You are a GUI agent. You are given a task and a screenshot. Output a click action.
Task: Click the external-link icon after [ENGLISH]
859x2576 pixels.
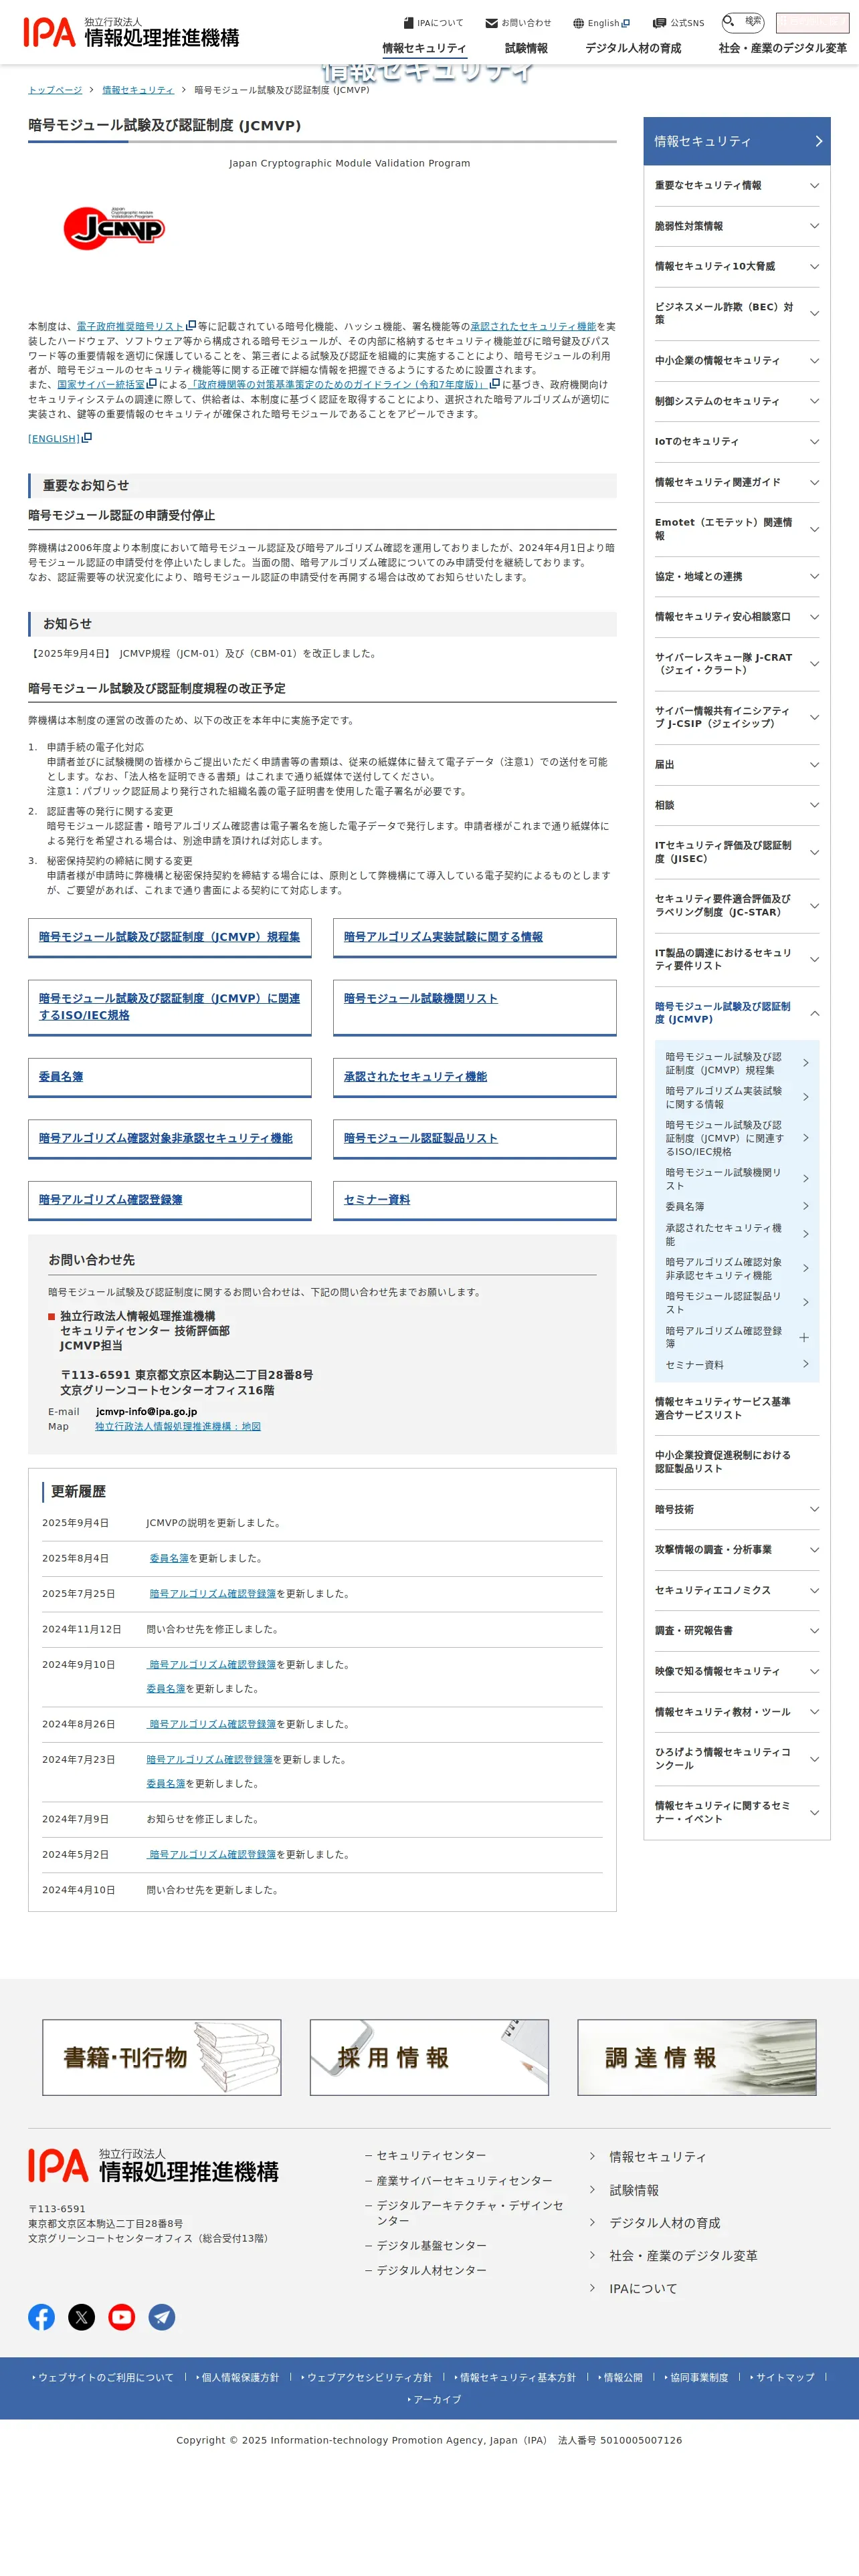[x=87, y=438]
